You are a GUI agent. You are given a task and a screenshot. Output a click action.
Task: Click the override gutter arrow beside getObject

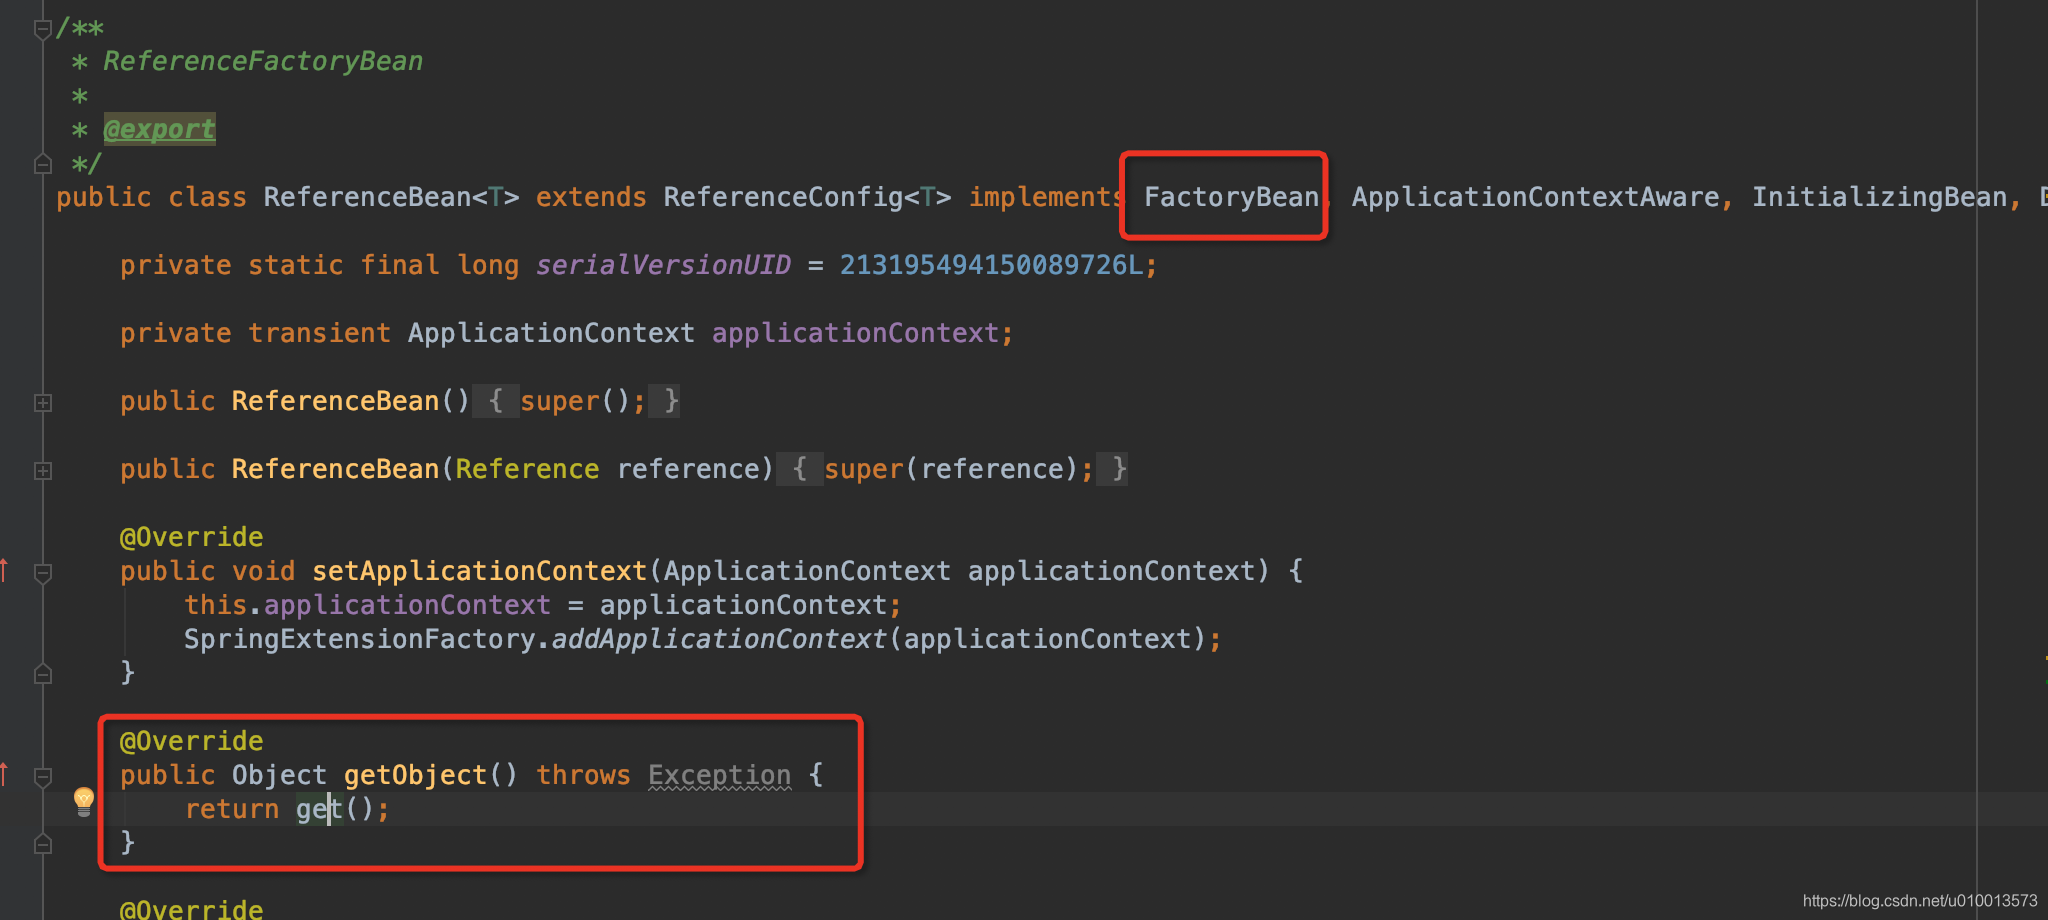(5, 774)
